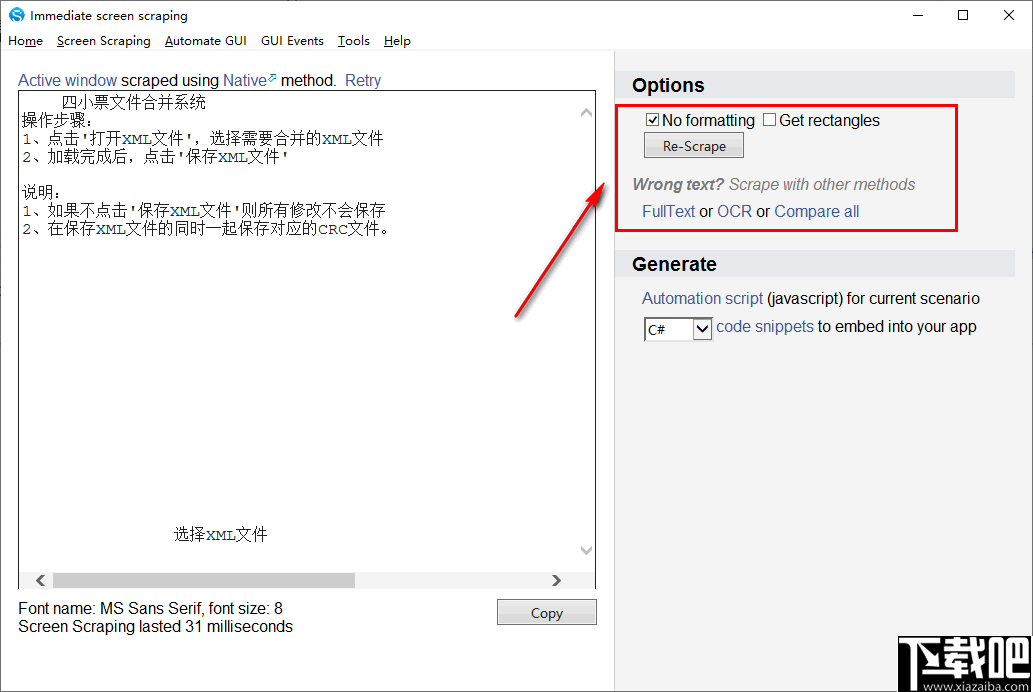
Task: Click the Copy button
Action: coord(546,612)
